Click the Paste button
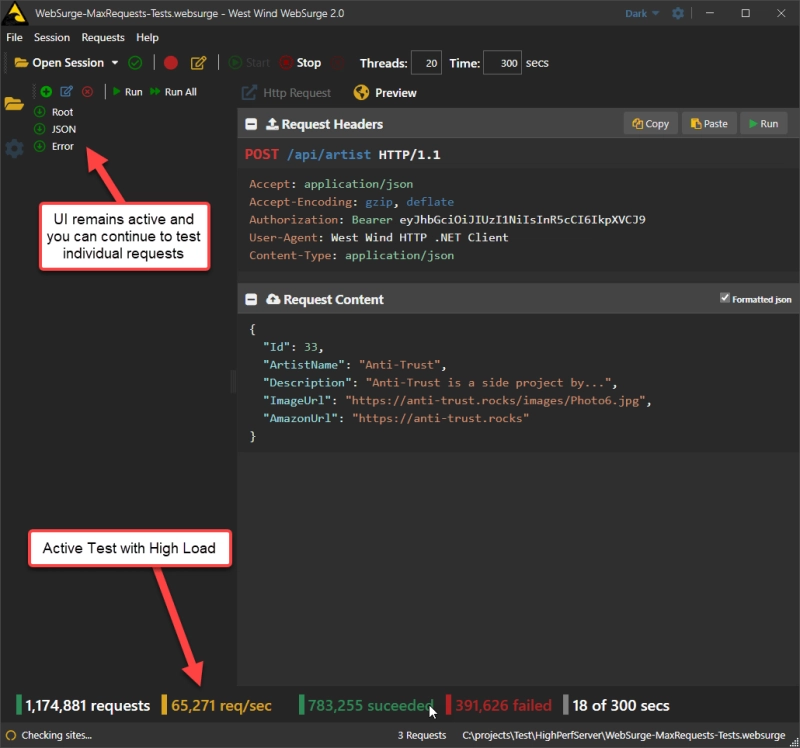The height and width of the screenshot is (748, 800). point(709,123)
